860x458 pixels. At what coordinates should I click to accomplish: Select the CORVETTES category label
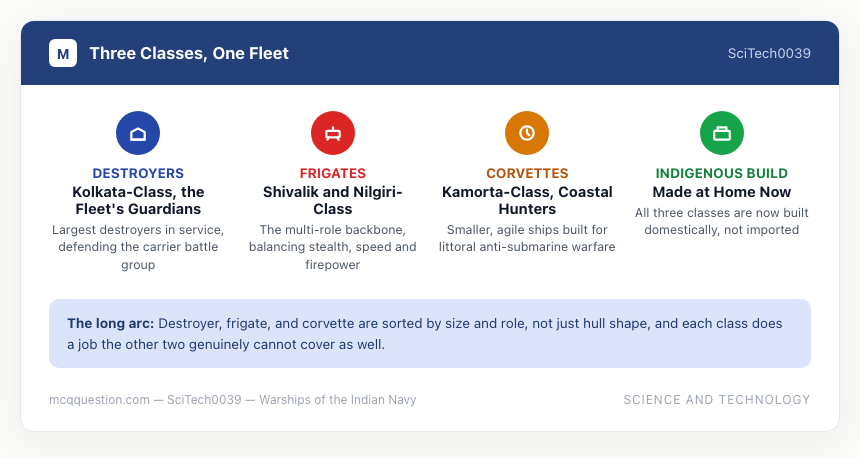(x=527, y=173)
